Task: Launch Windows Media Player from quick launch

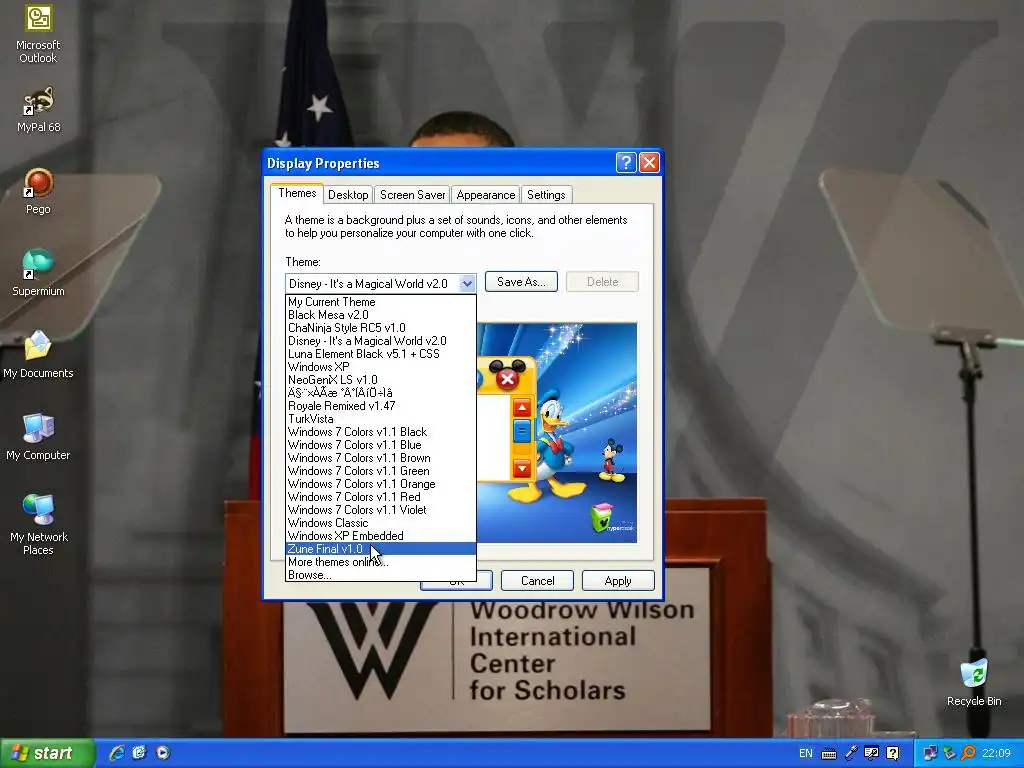Action: [163, 753]
